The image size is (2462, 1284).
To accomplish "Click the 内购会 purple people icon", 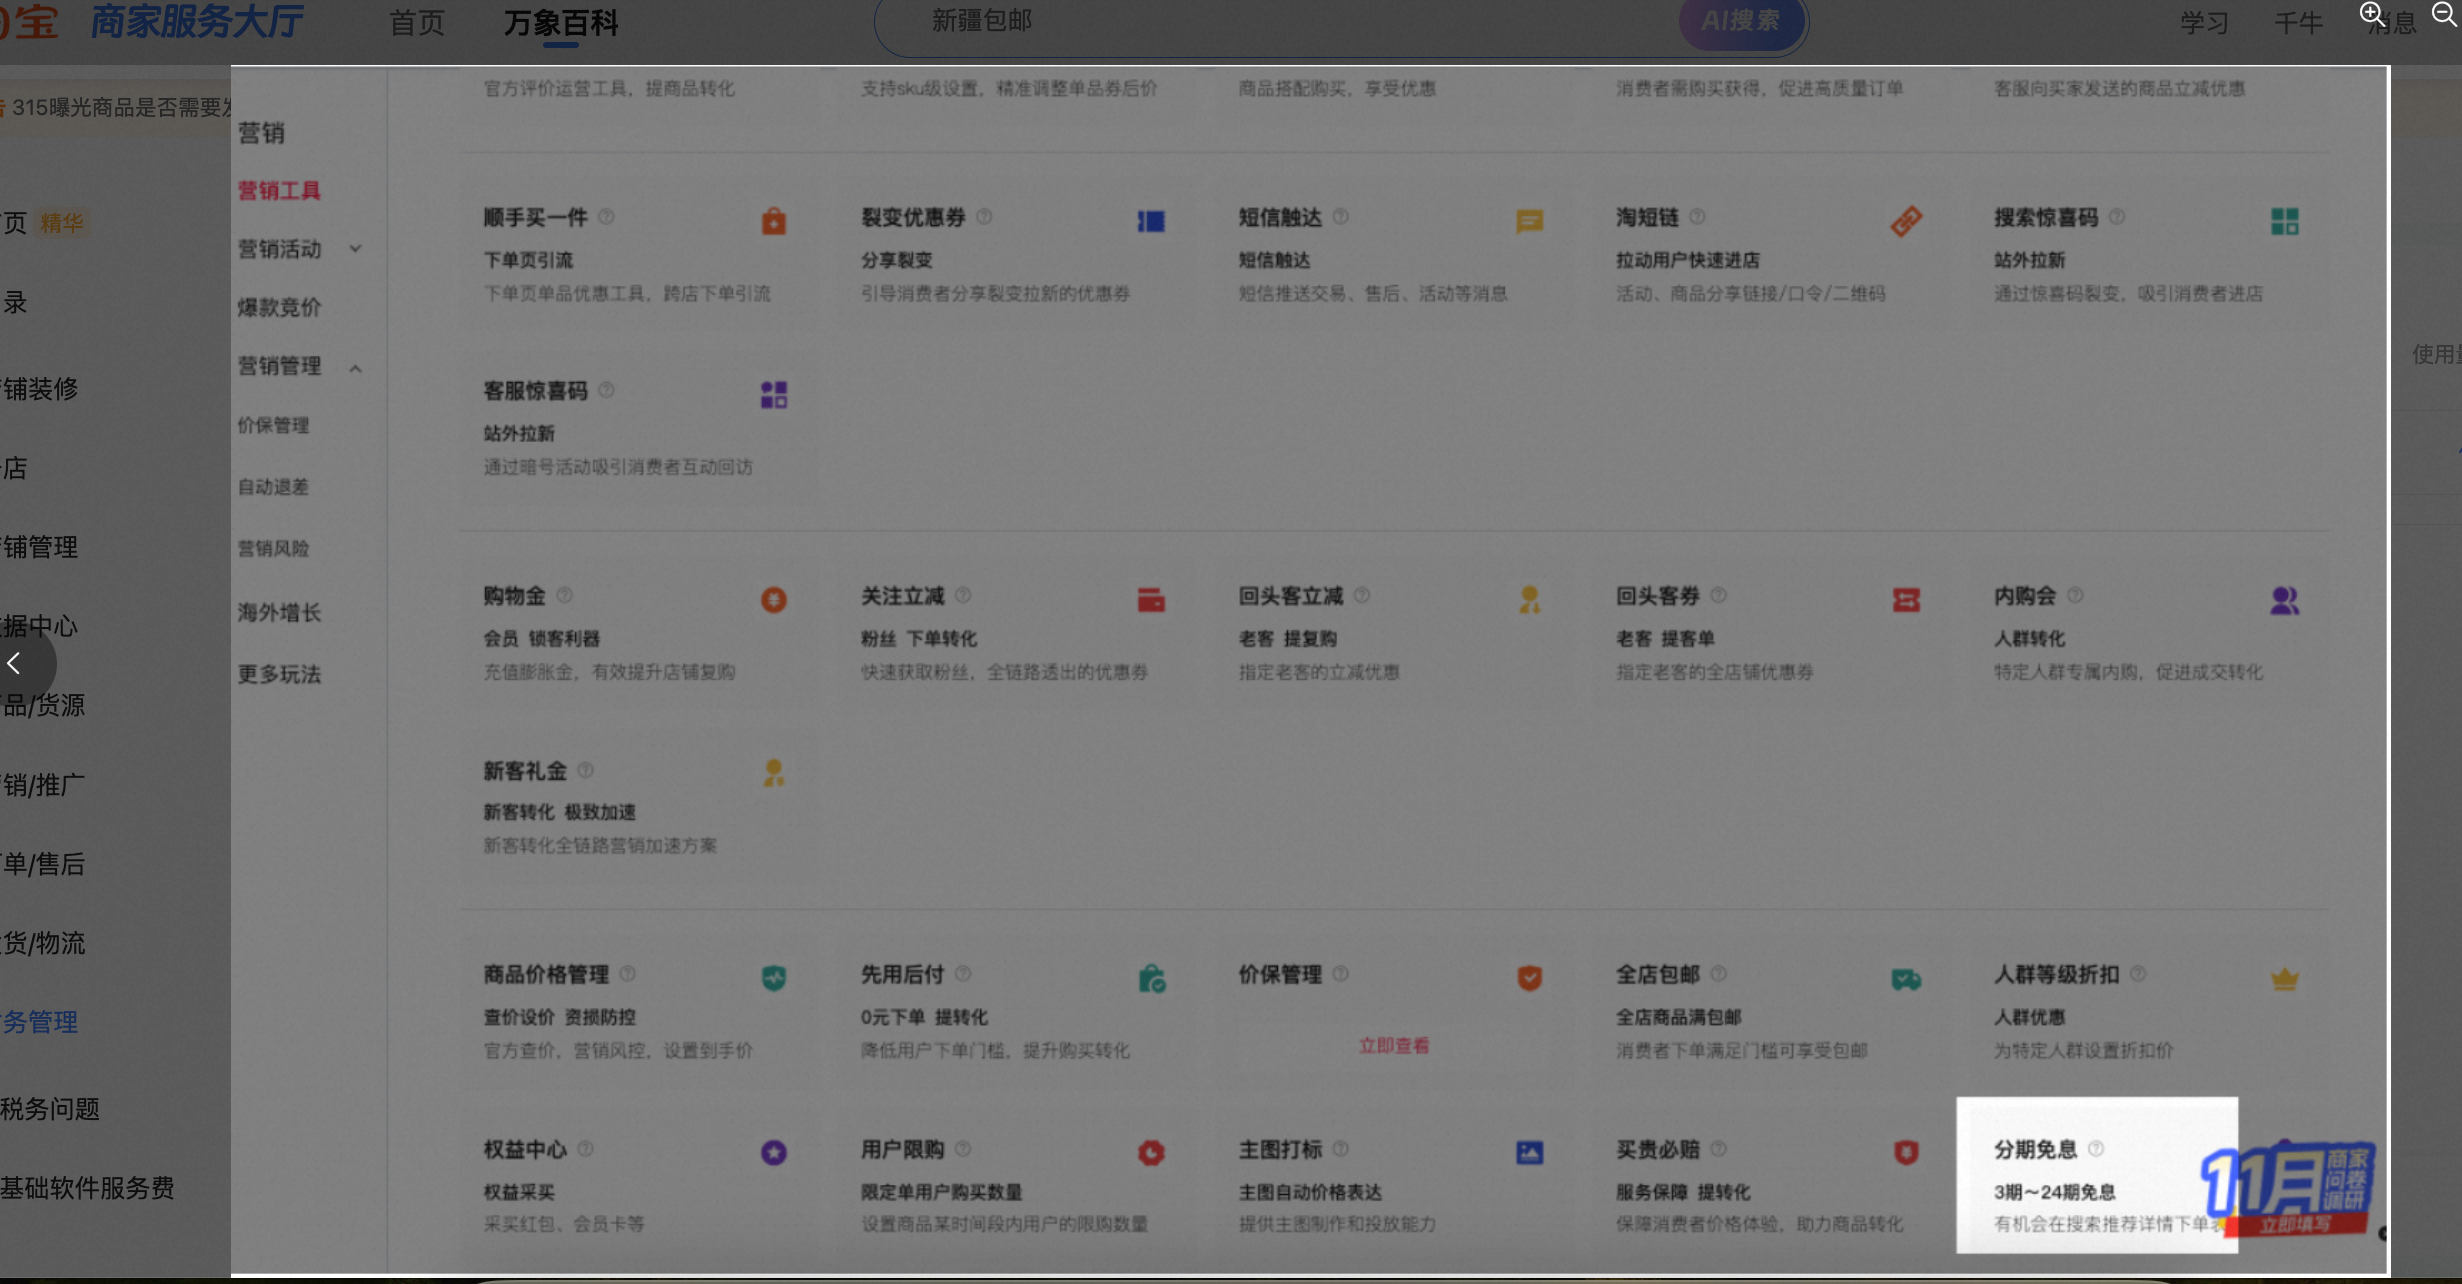I will pyautogui.click(x=2284, y=600).
